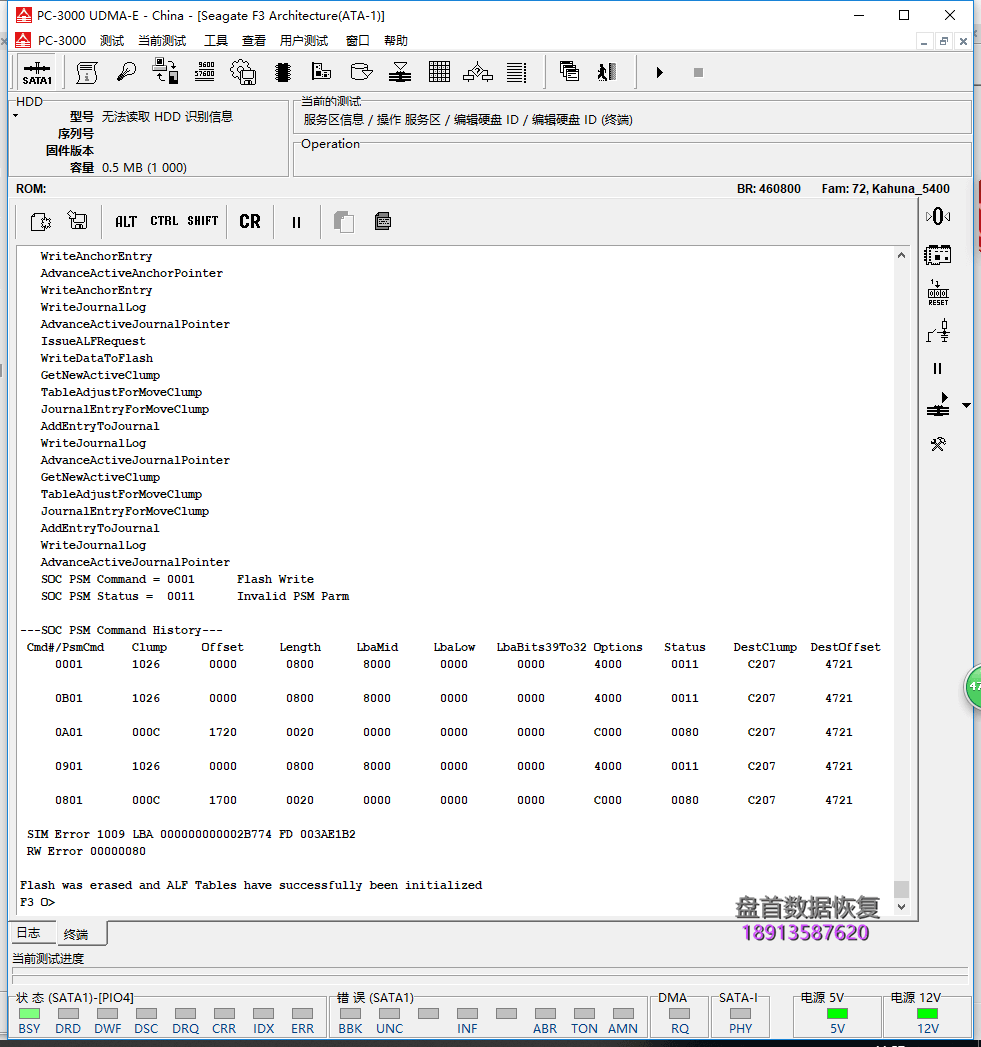The width and height of the screenshot is (981, 1047).
Task: Click the RESET counter icon
Action: 938,292
